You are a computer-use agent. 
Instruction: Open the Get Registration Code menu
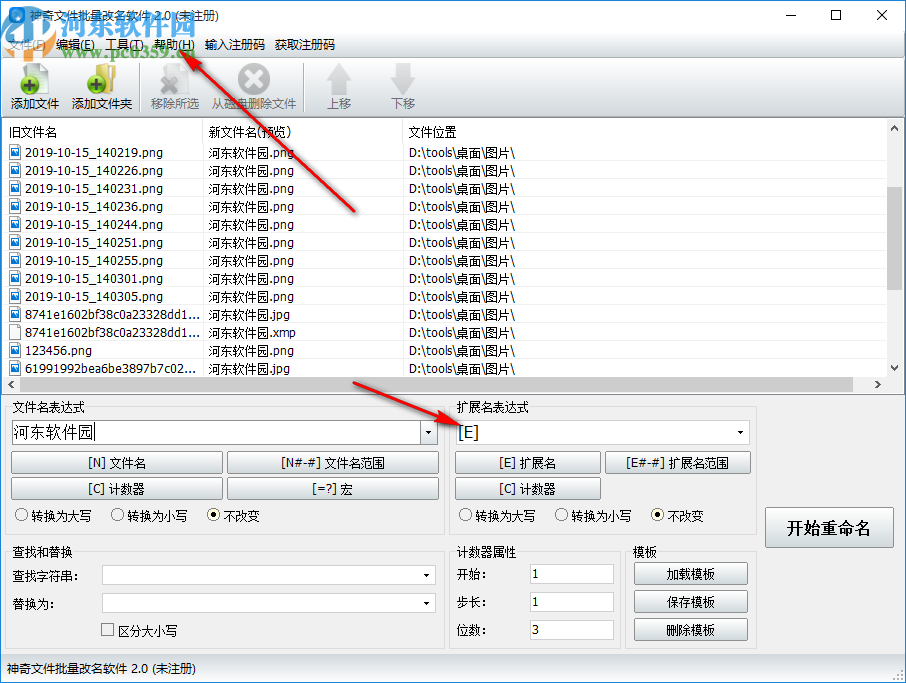point(305,44)
